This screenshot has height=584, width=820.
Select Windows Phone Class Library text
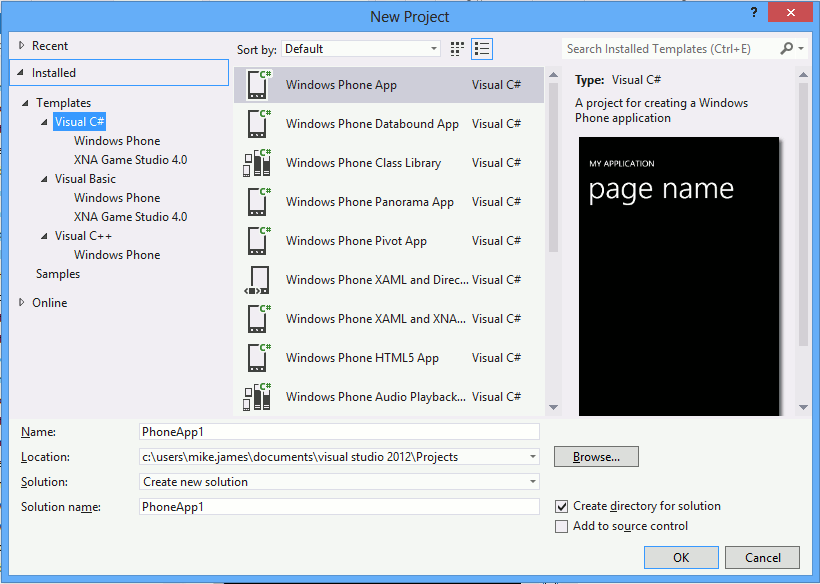tap(363, 163)
